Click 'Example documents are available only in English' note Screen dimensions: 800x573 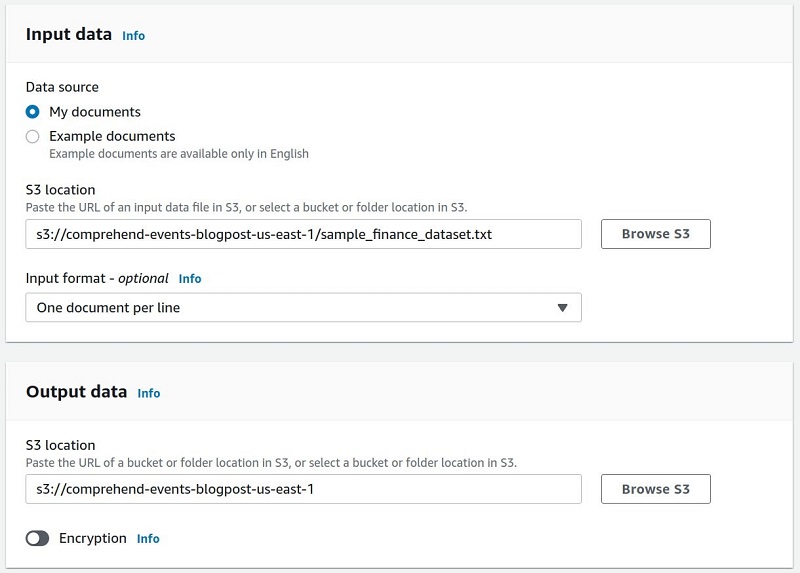(x=179, y=154)
